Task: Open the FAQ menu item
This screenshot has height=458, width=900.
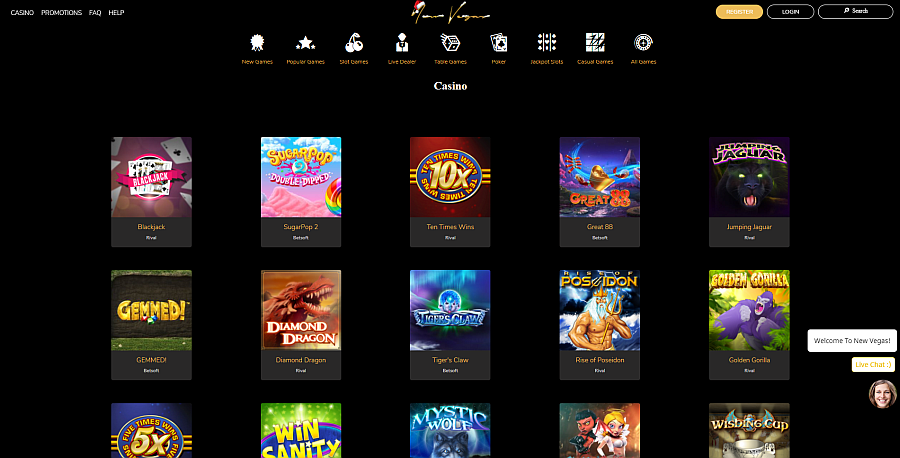Action: 95,13
